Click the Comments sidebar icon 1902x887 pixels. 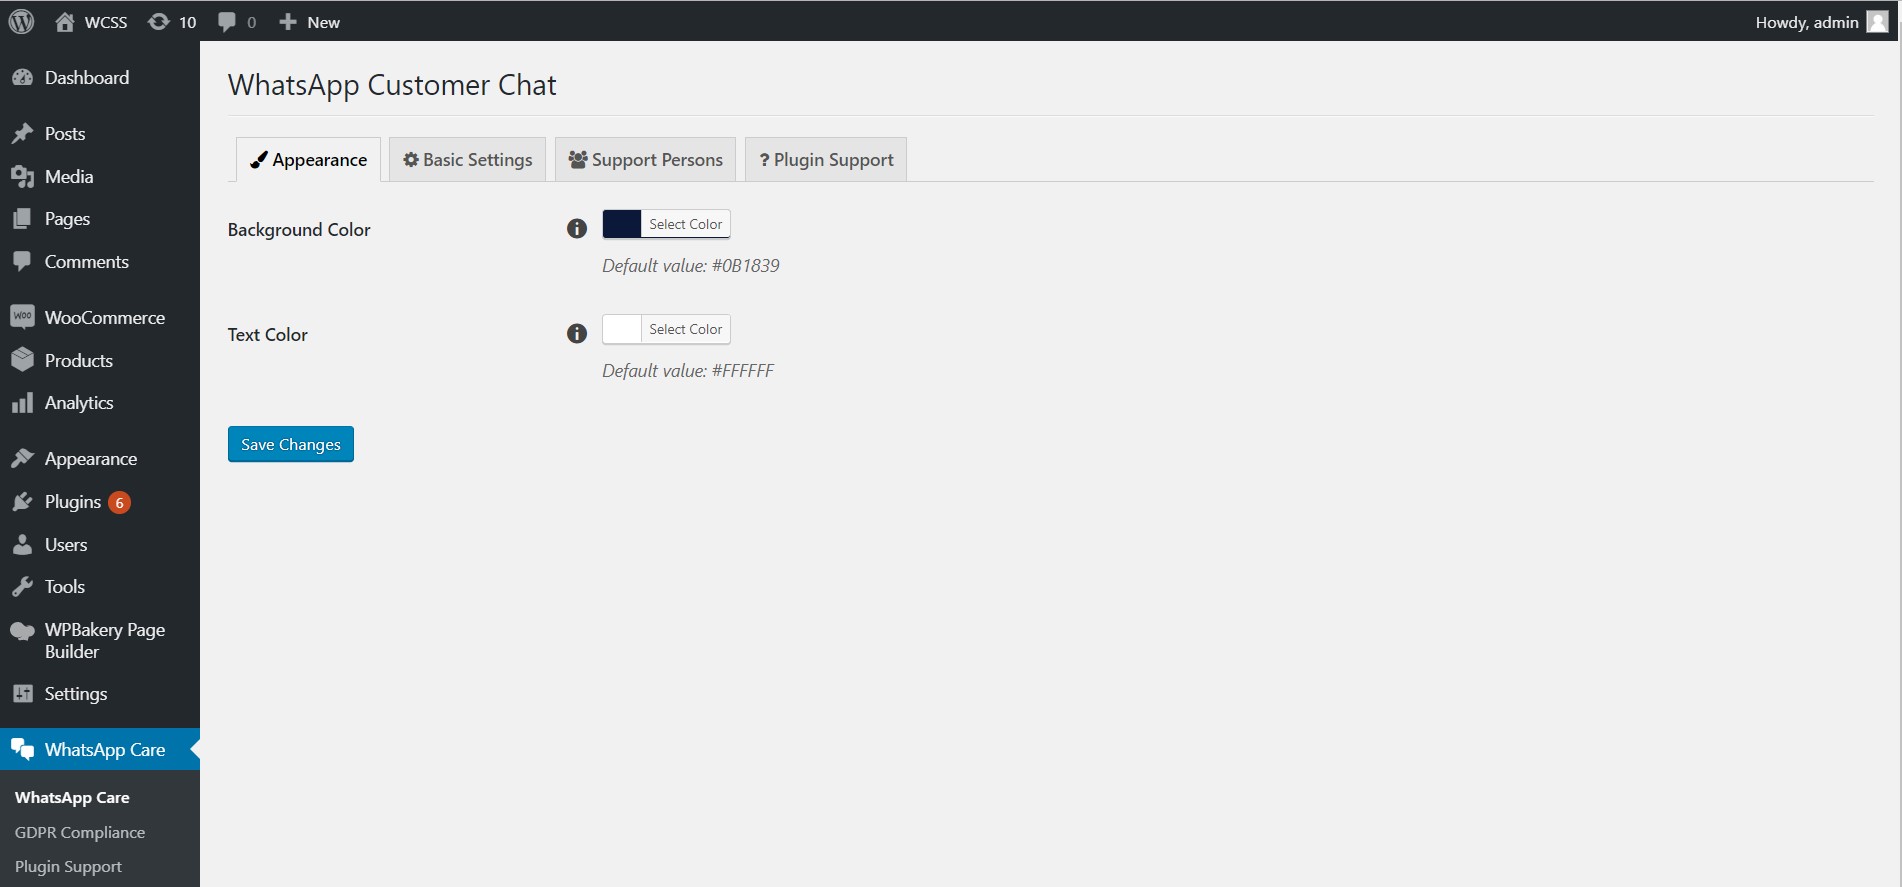(x=22, y=262)
